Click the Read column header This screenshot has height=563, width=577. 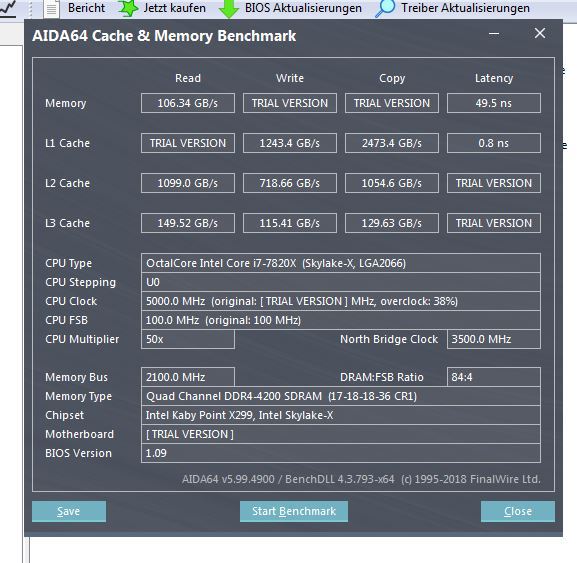tap(188, 78)
